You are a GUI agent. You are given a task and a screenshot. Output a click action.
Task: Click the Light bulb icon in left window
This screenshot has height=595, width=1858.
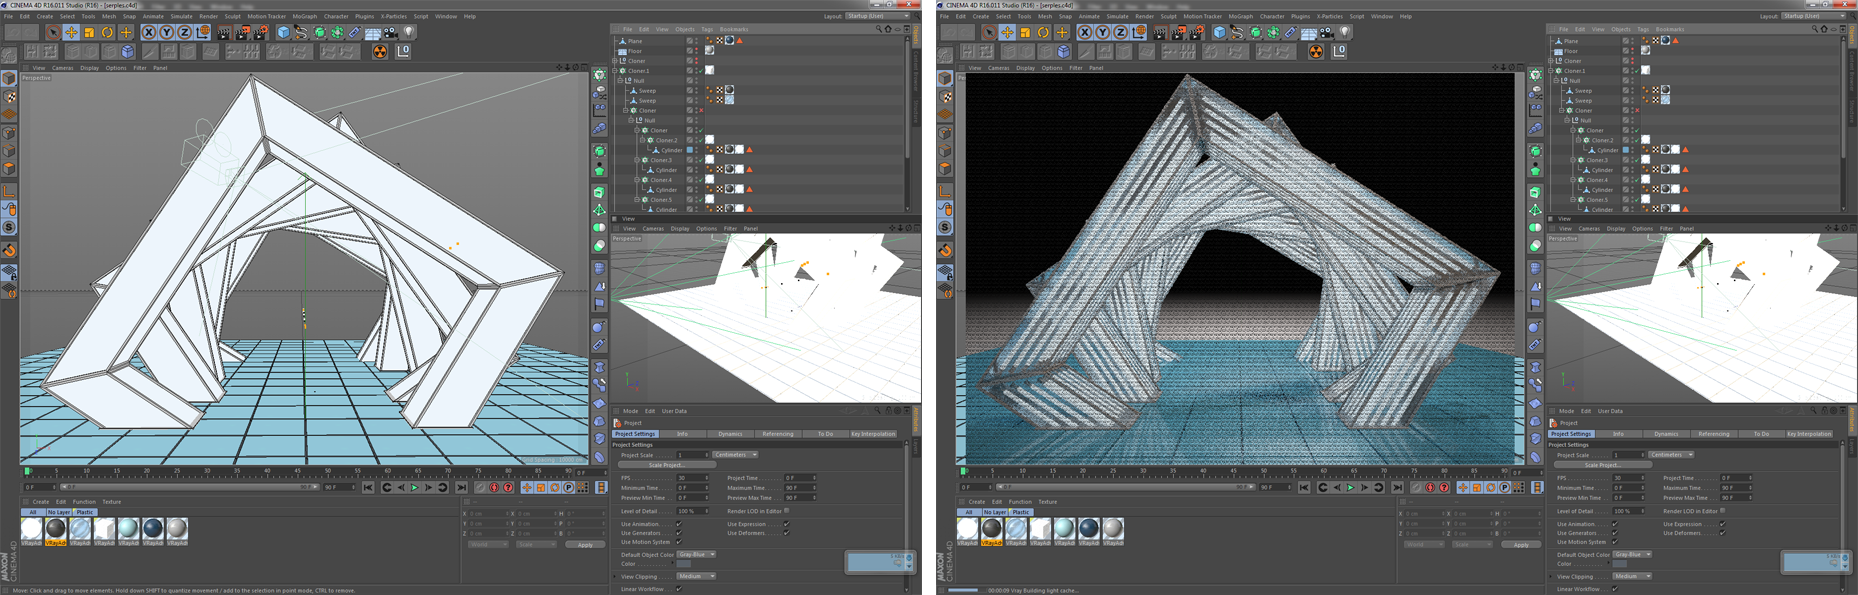[408, 32]
